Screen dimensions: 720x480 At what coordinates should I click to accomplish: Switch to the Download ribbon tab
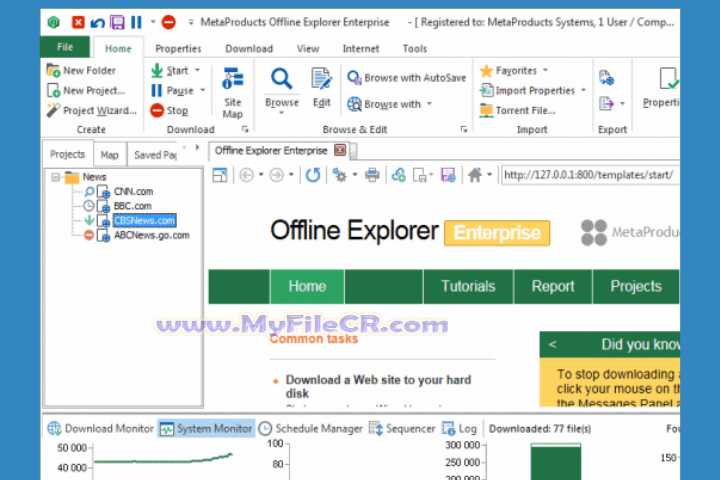[x=249, y=48]
